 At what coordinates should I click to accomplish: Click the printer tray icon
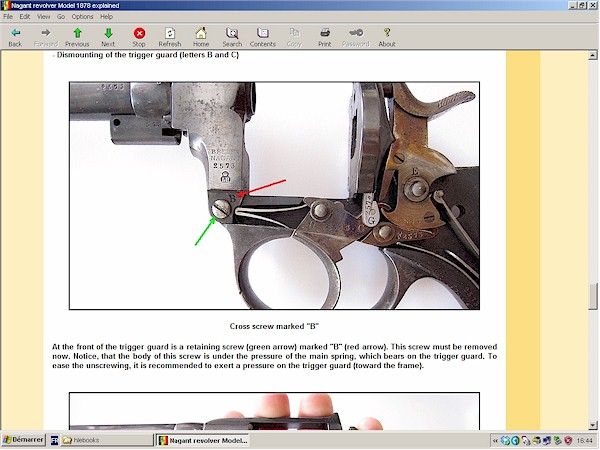536,441
